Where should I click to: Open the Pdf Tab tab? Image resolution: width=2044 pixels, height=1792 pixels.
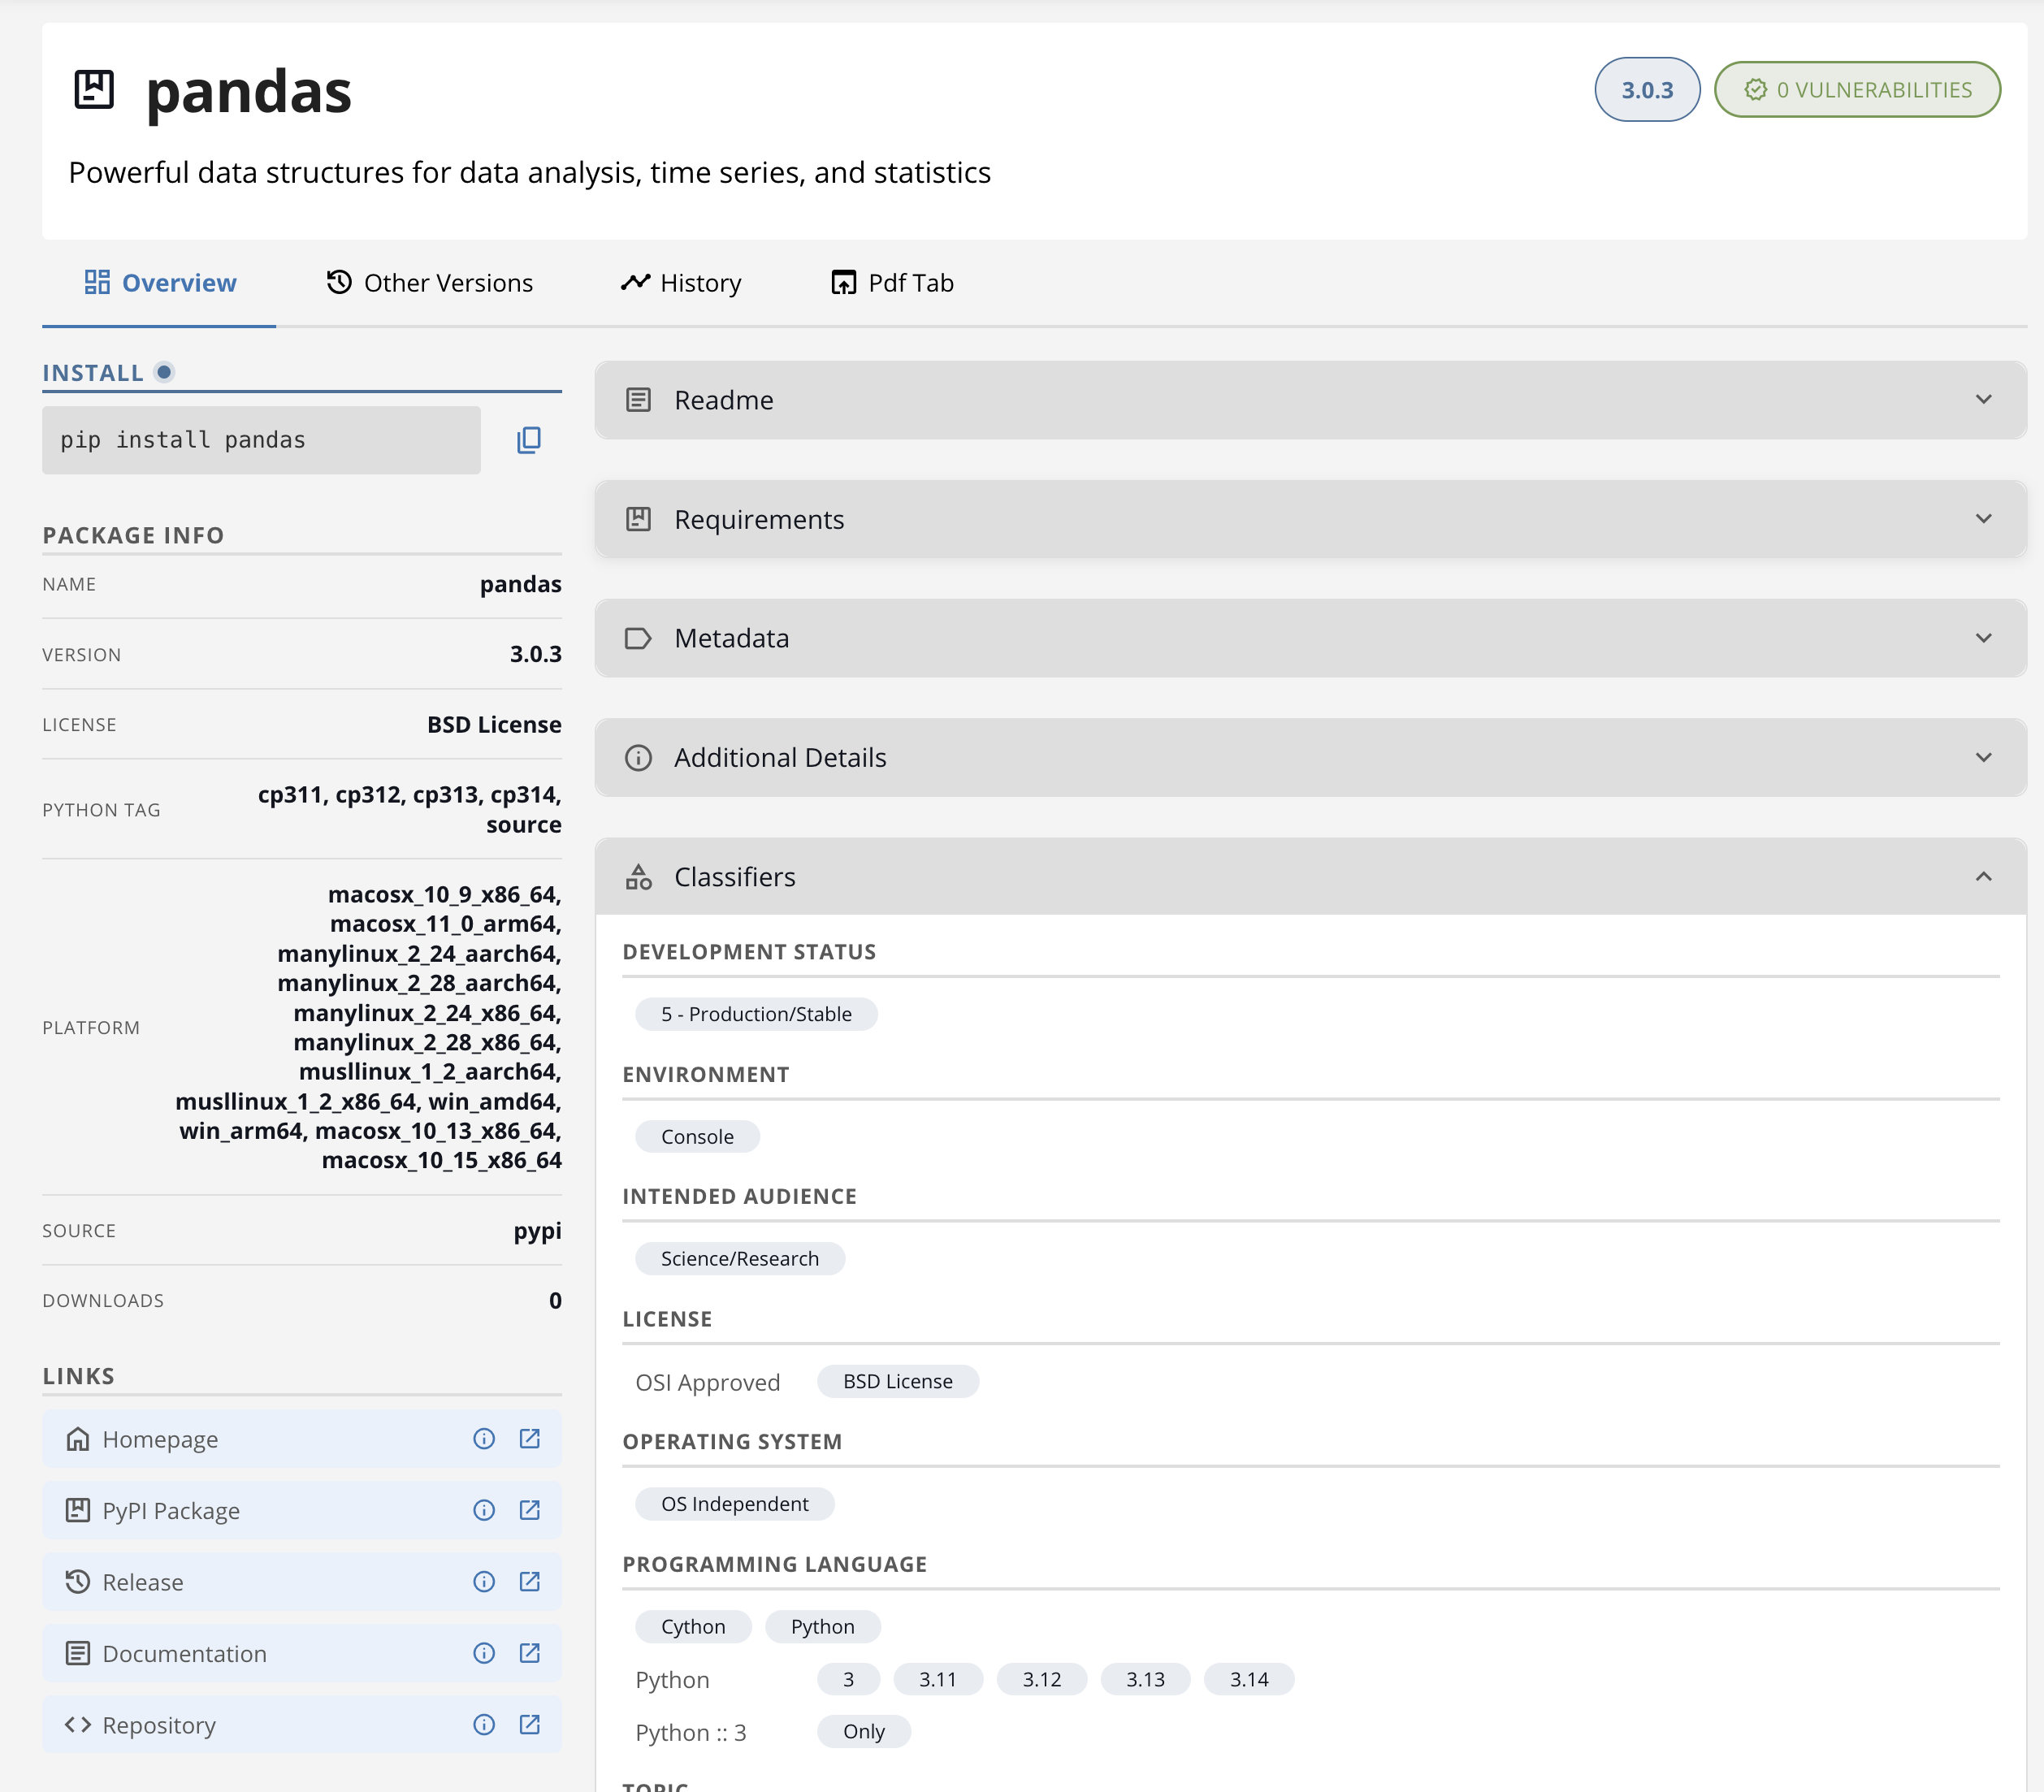click(x=892, y=283)
